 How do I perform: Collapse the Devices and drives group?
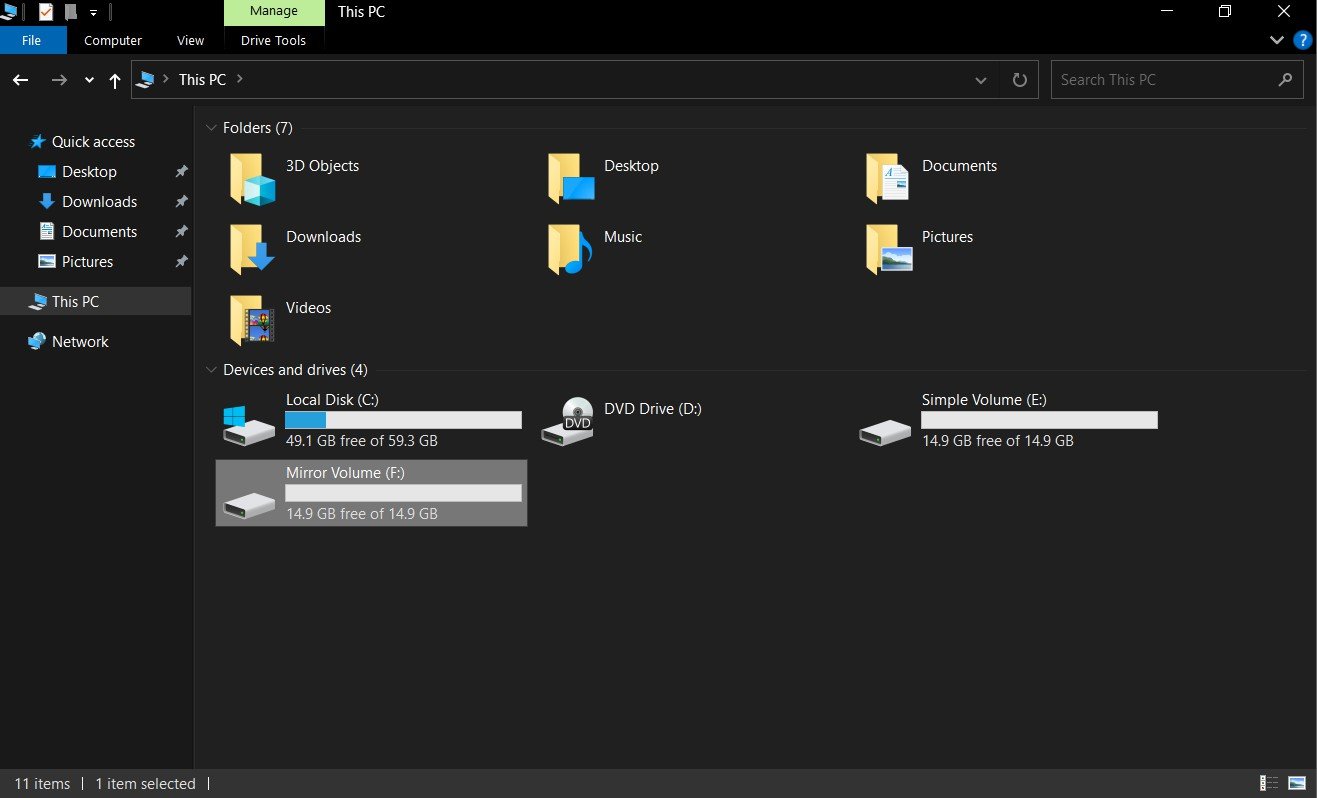click(211, 370)
